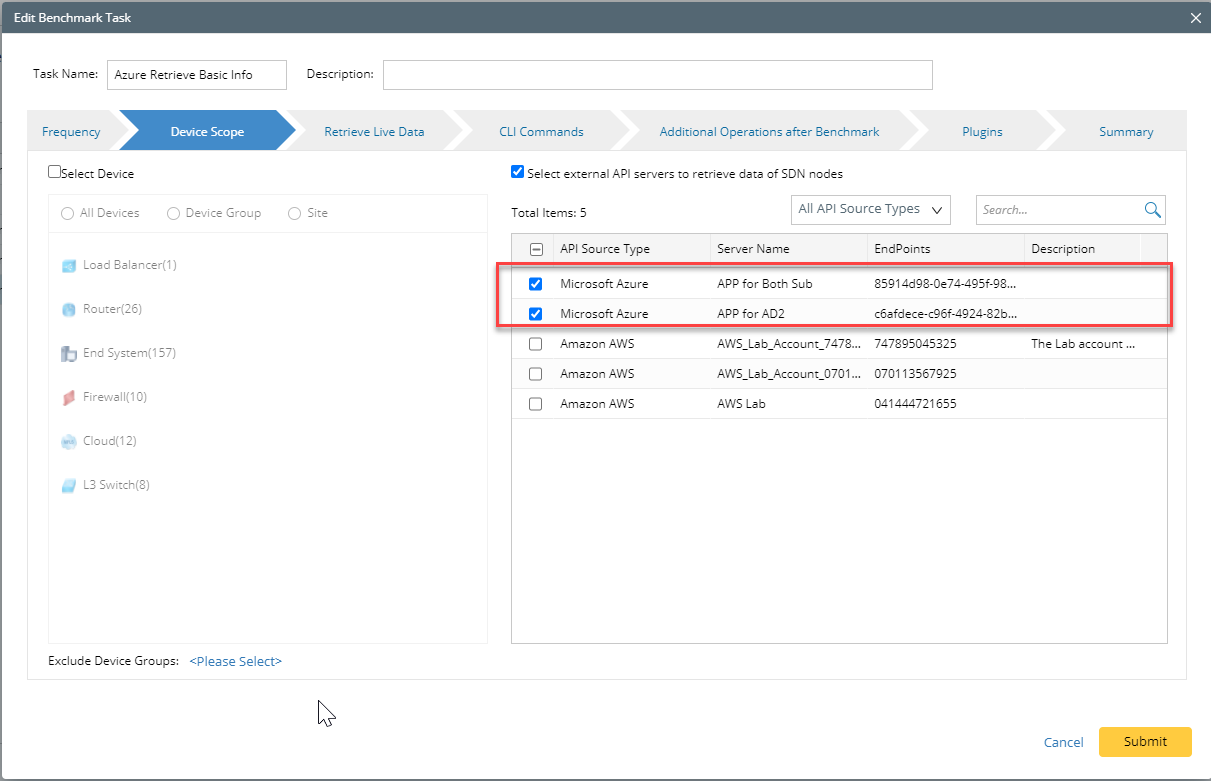The width and height of the screenshot is (1211, 781).
Task: Click endpoint 070113567925 cell
Action: [x=915, y=374]
